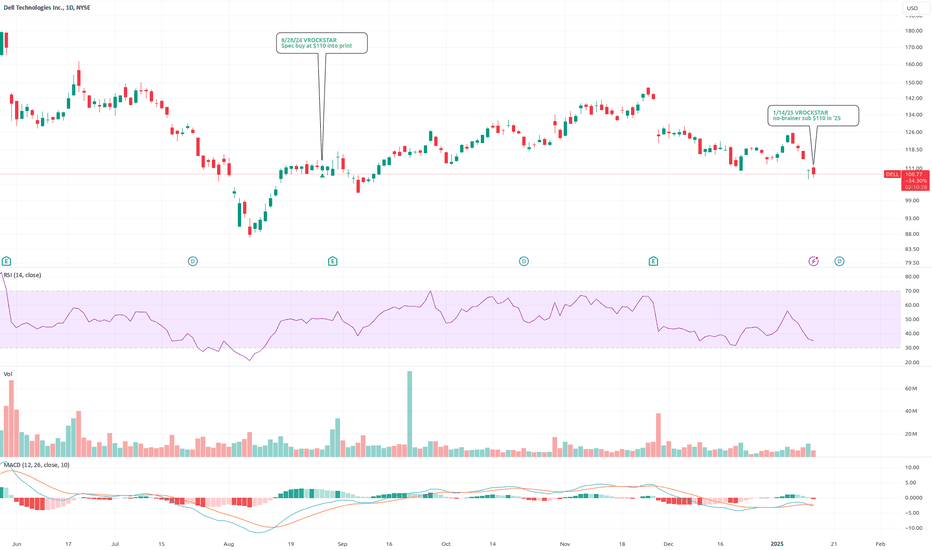This screenshot has width=932, height=550.
Task: Click the Oct label on the time axis
Action: pos(446,543)
